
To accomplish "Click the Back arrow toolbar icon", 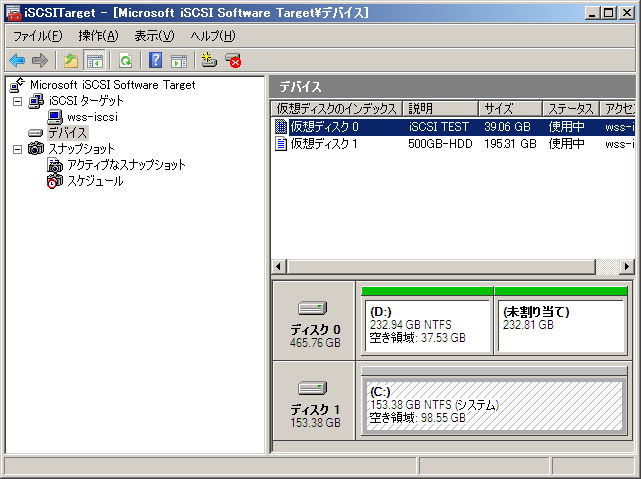I will coord(17,61).
